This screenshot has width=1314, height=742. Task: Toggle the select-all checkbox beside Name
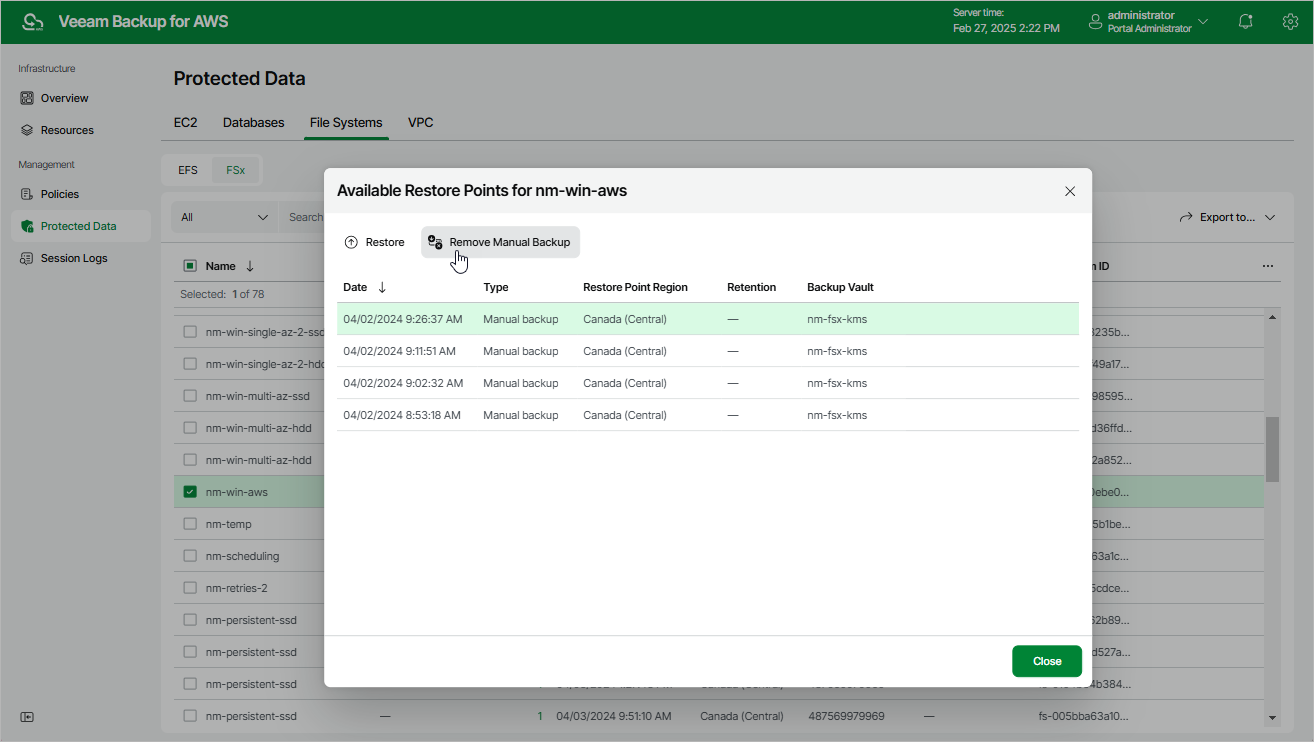(189, 265)
